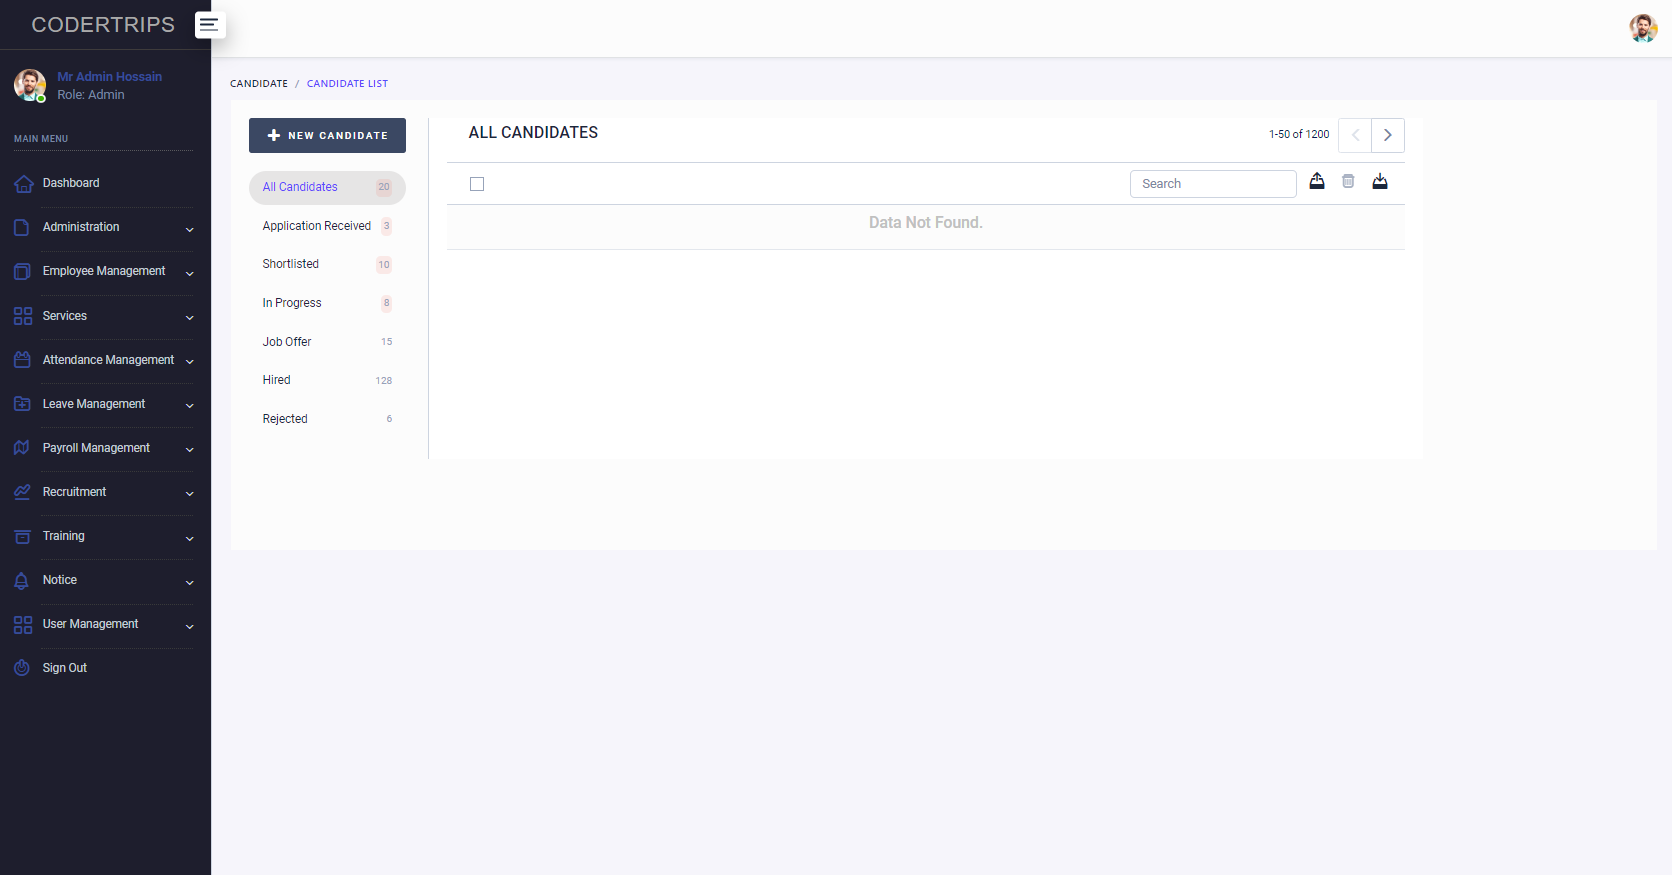Select the Hired filter
Image resolution: width=1672 pixels, height=875 pixels.
tap(327, 380)
